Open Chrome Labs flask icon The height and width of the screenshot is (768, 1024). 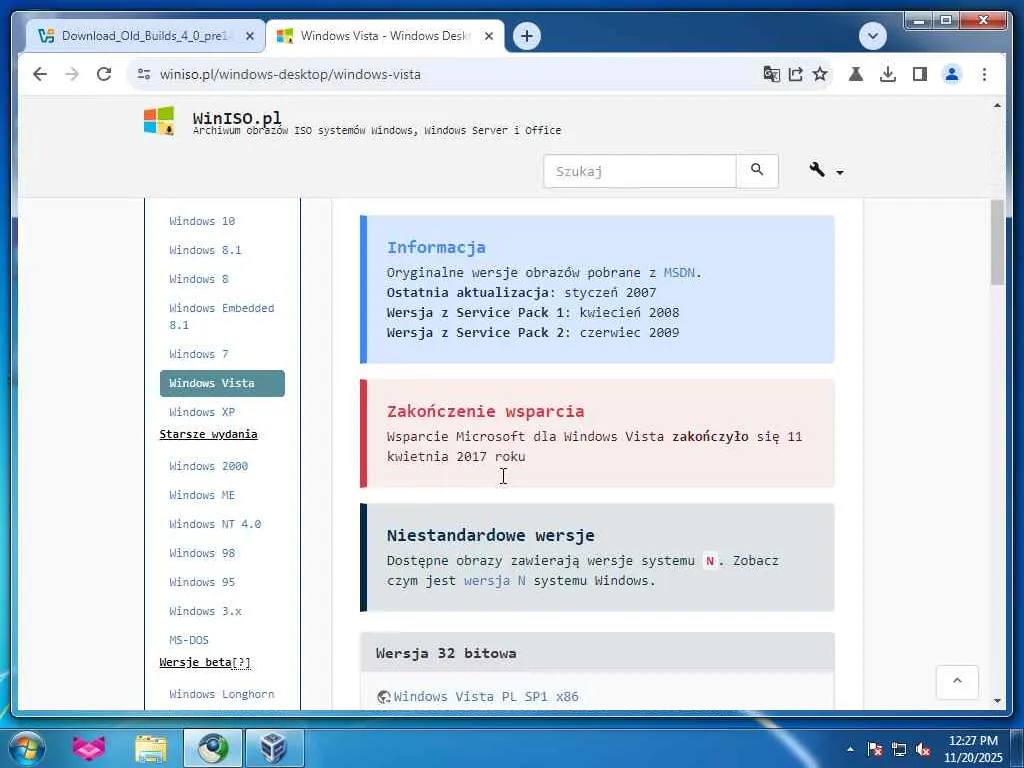(x=856, y=74)
